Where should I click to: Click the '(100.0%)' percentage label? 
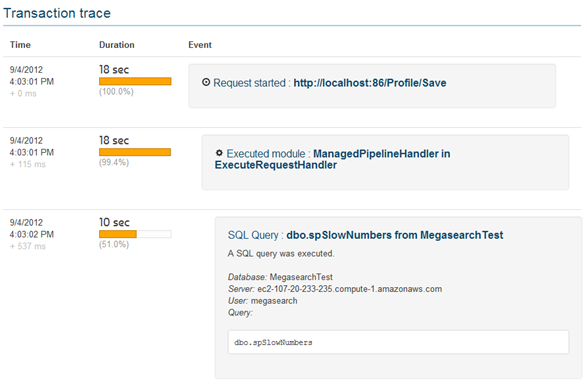click(x=116, y=92)
